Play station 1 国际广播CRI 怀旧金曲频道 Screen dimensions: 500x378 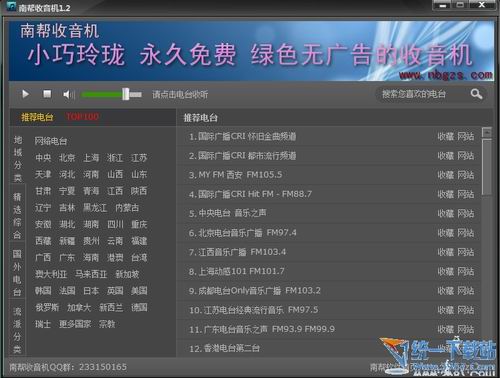(242, 136)
